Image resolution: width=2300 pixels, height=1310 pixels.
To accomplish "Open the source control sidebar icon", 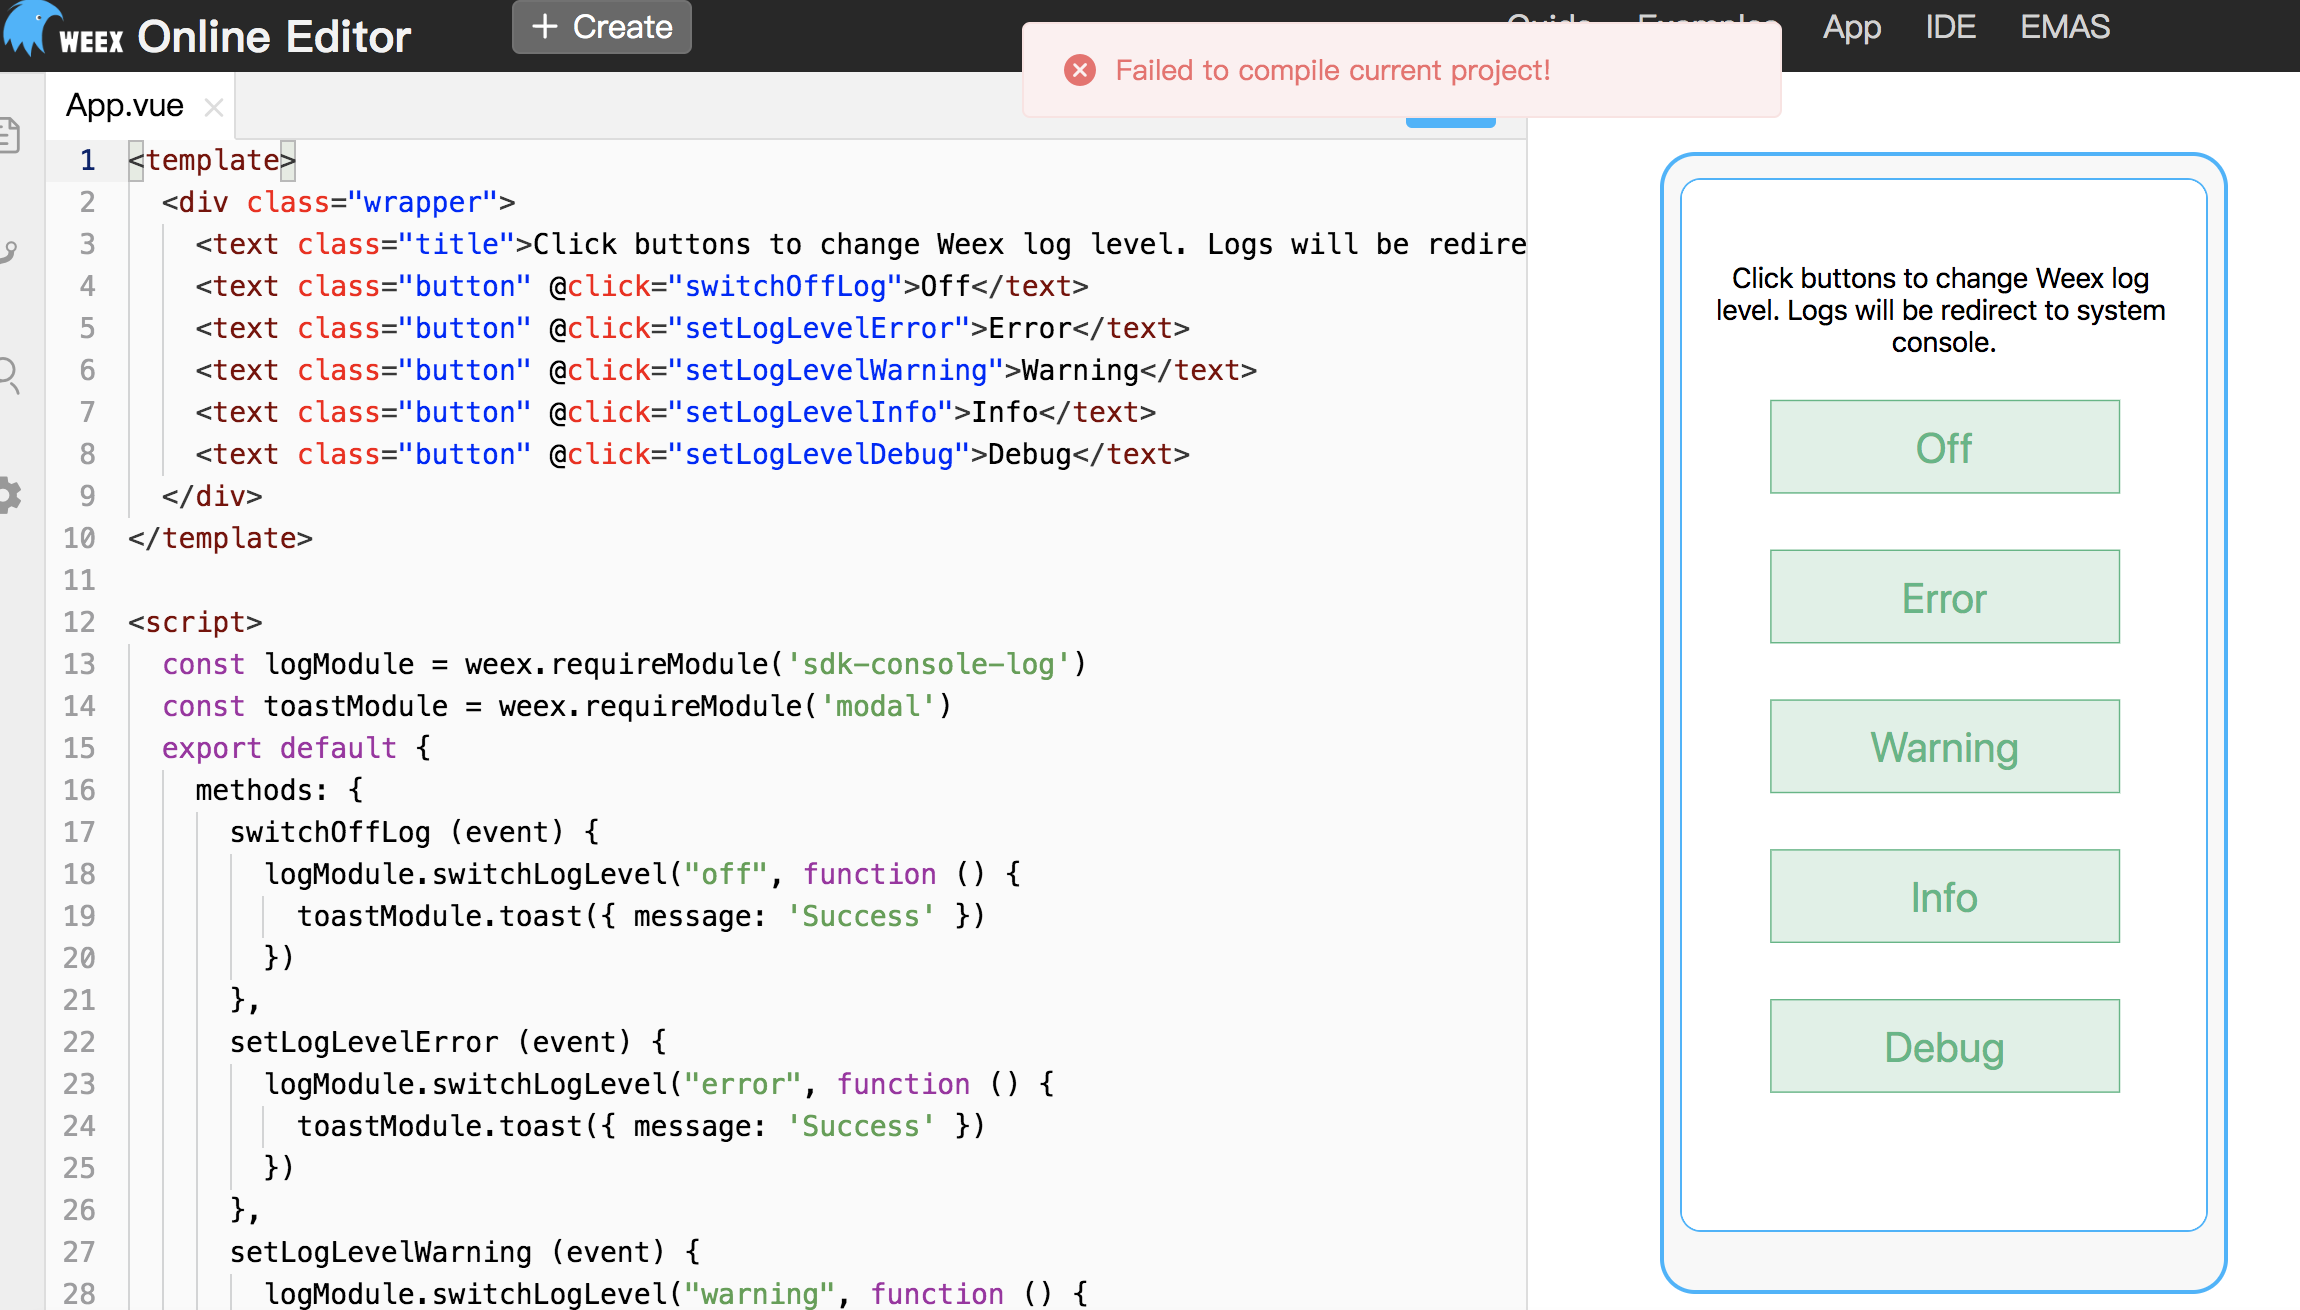I will click(9, 252).
